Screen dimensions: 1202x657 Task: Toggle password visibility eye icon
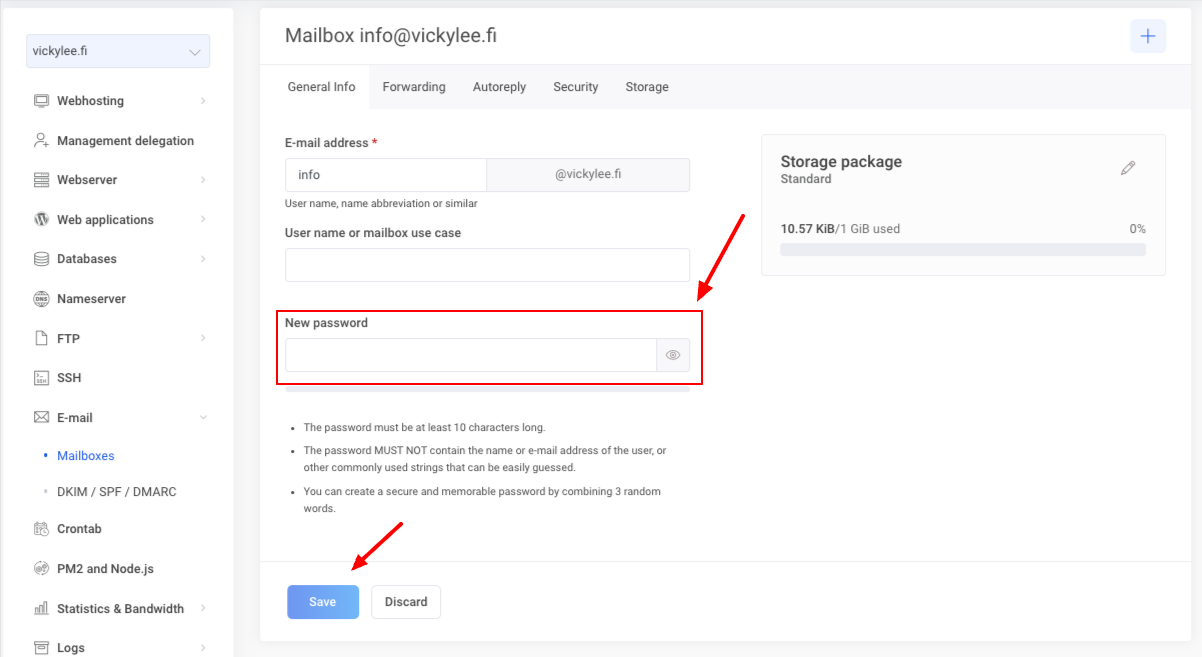tap(673, 355)
